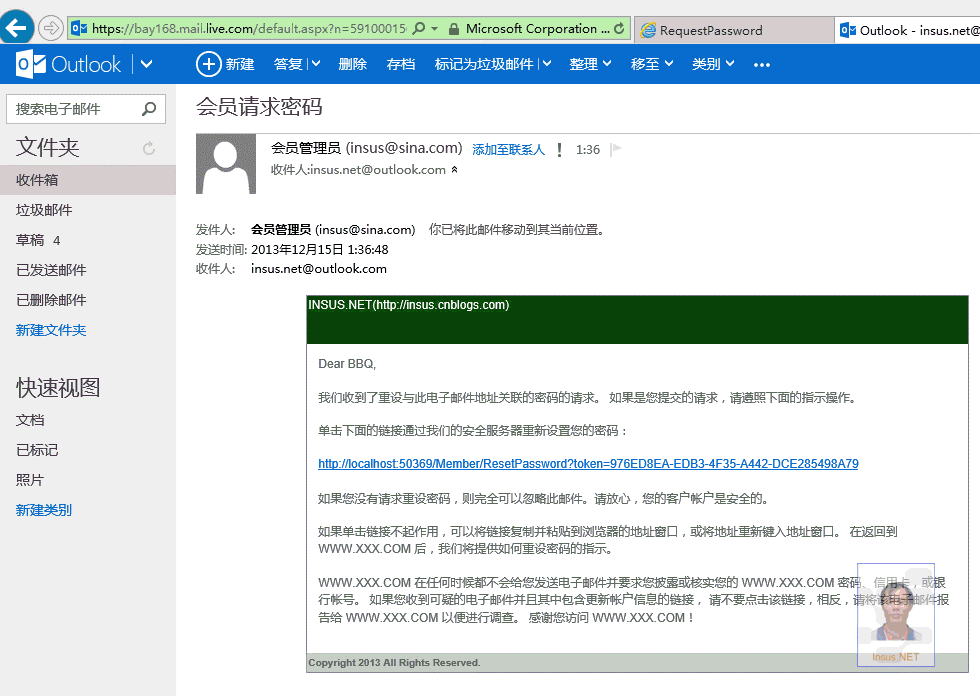Click the New category (新建类别) link
The height and width of the screenshot is (696, 980).
(x=44, y=510)
